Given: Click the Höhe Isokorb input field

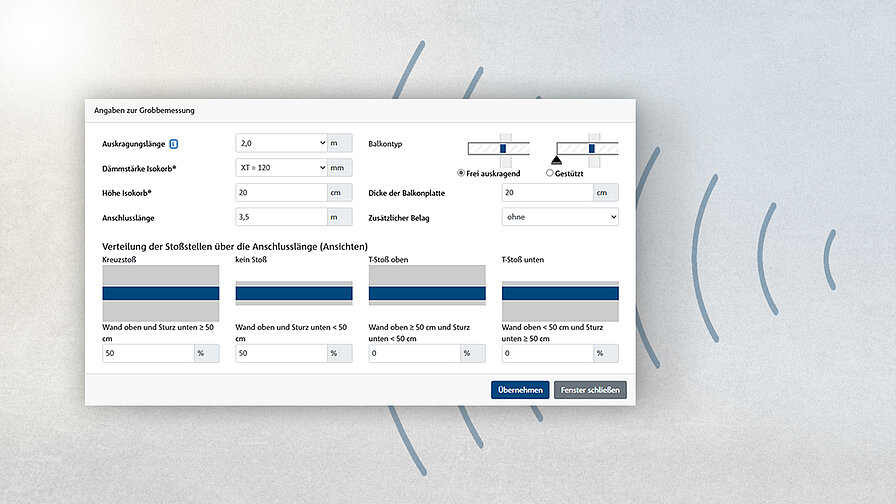Looking at the screenshot, I should [x=281, y=193].
